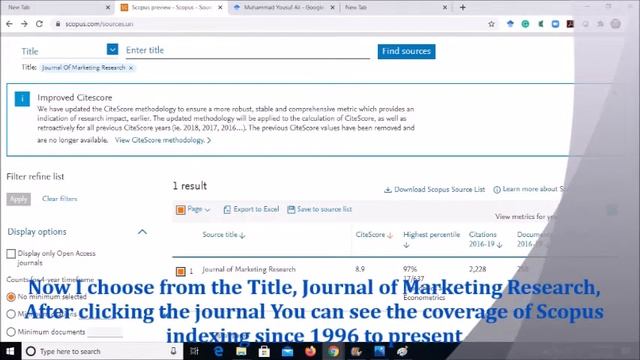Click the Type here to search box
Screen dimensions: 640x360
pyautogui.click(x=102, y=351)
